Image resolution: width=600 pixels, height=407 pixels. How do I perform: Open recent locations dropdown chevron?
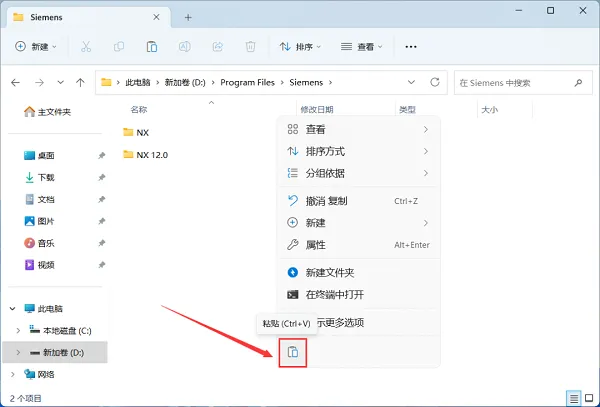pyautogui.click(x=60, y=82)
